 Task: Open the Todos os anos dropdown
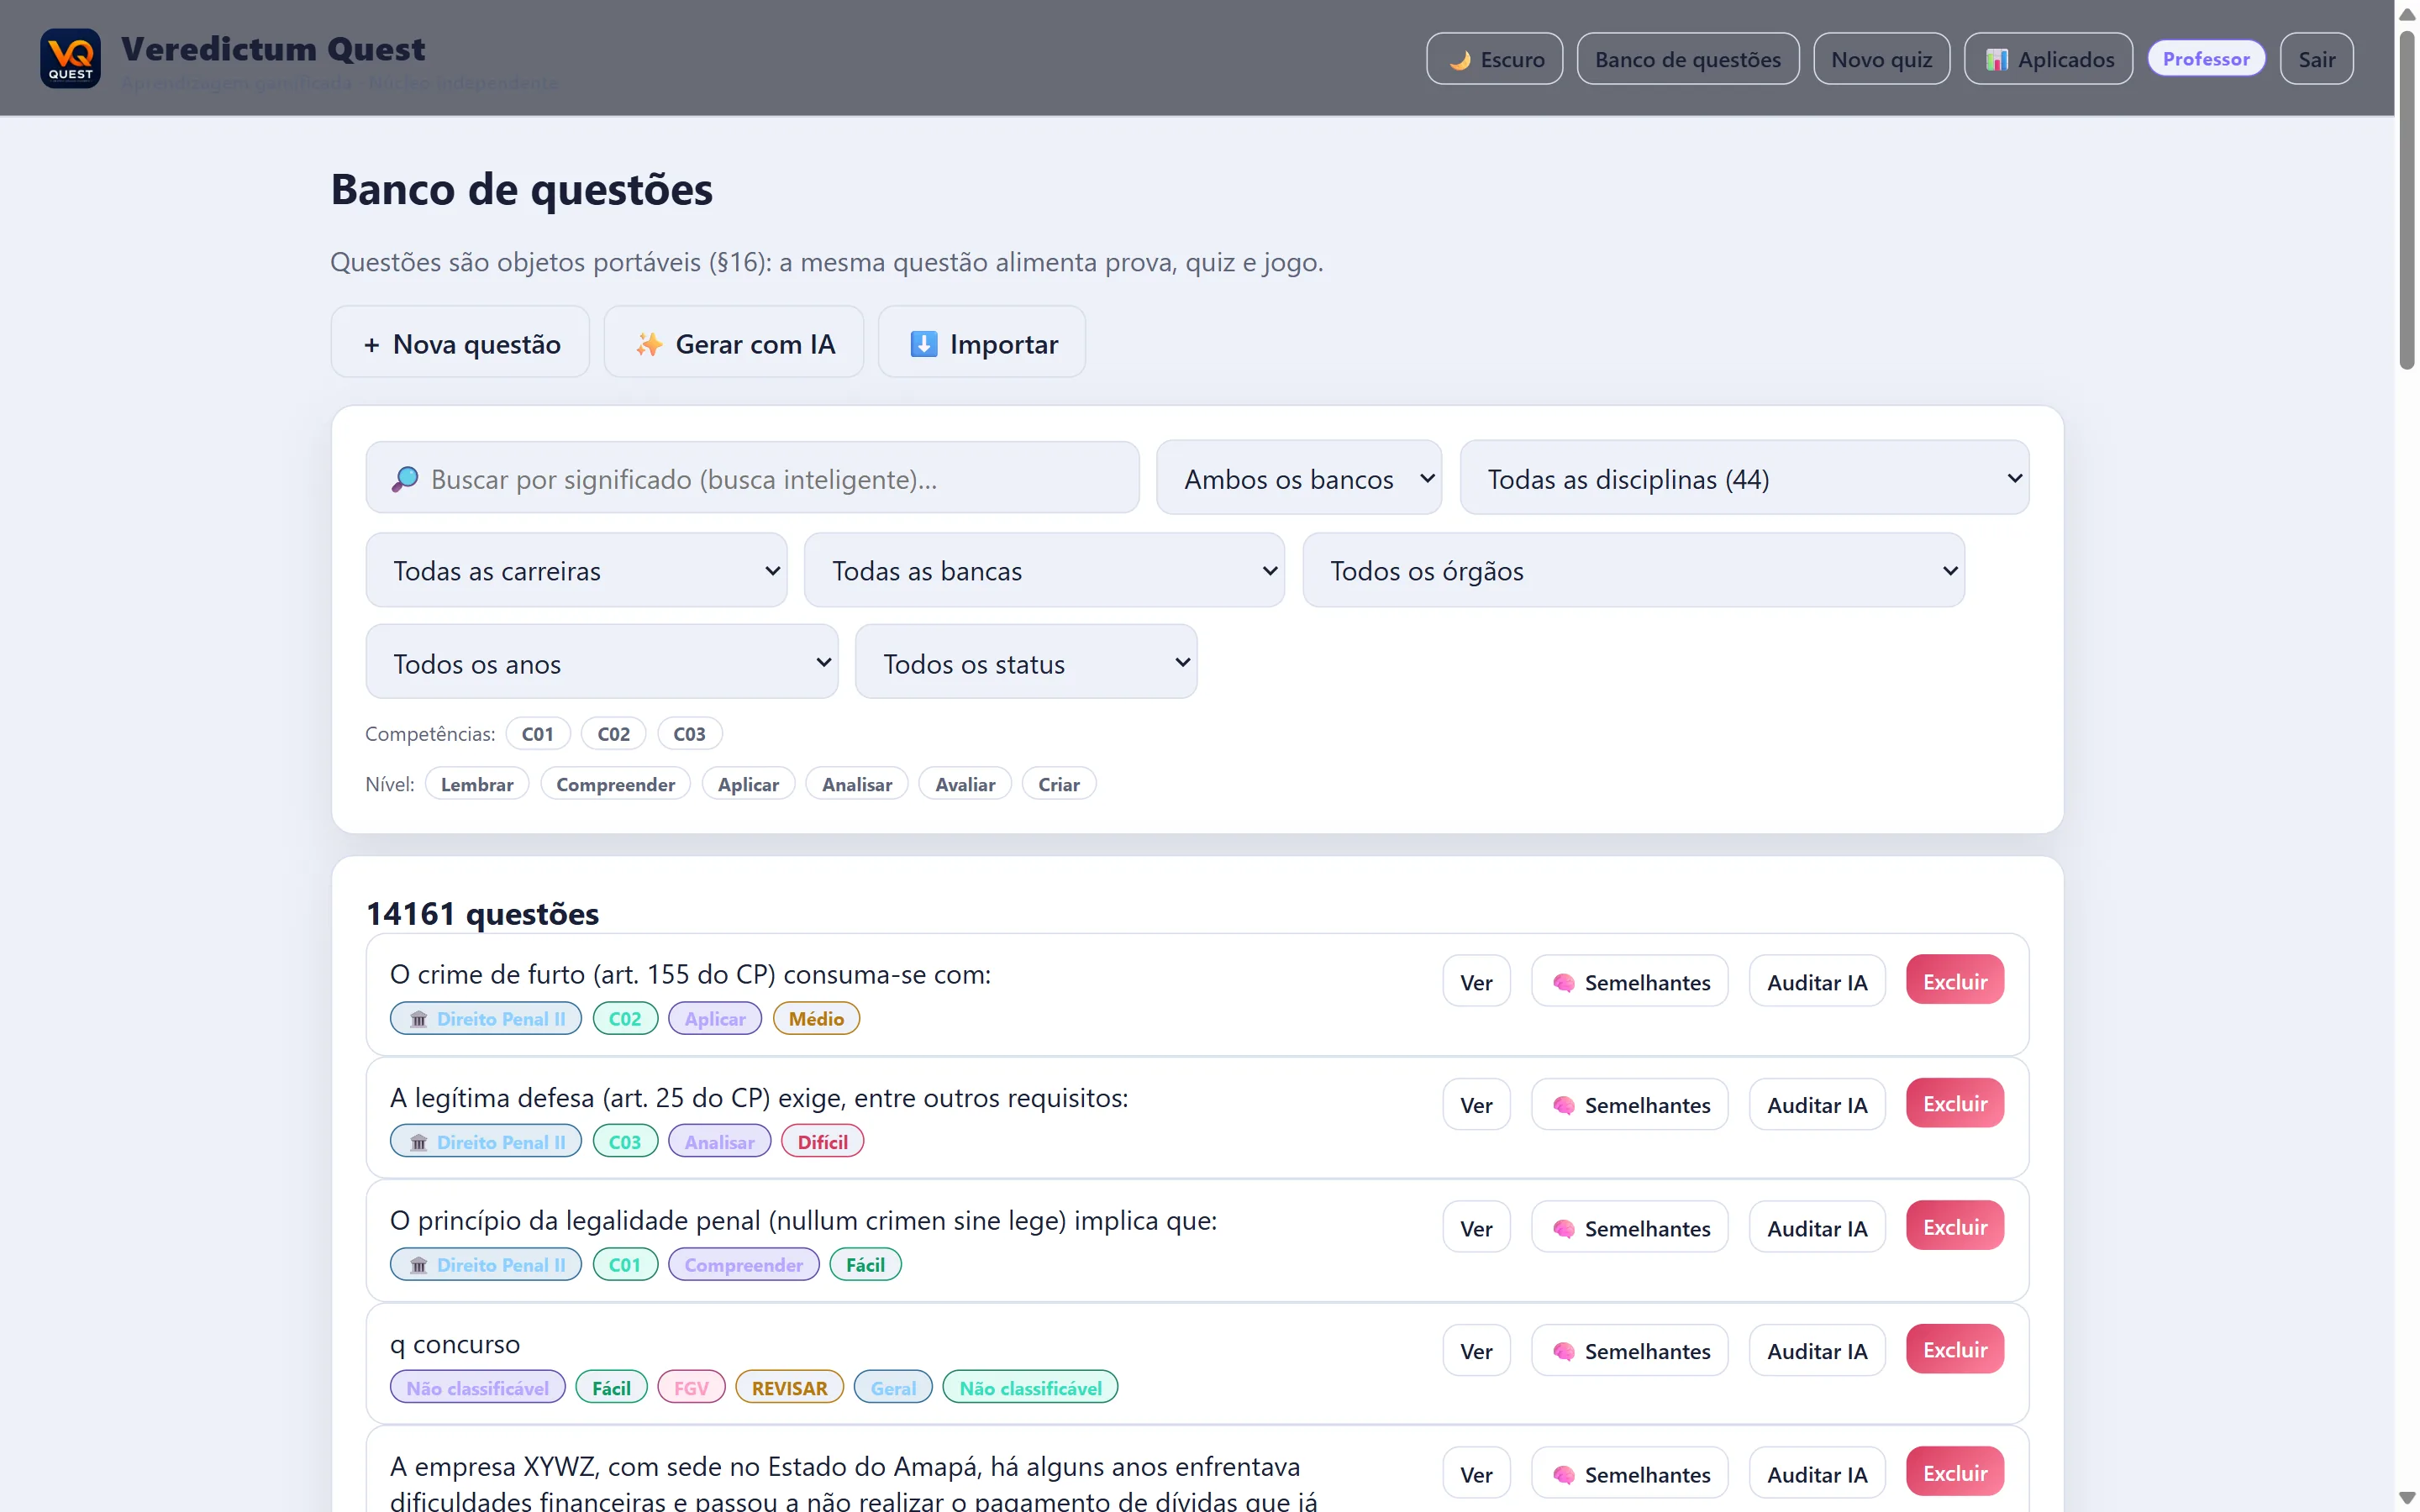click(602, 662)
